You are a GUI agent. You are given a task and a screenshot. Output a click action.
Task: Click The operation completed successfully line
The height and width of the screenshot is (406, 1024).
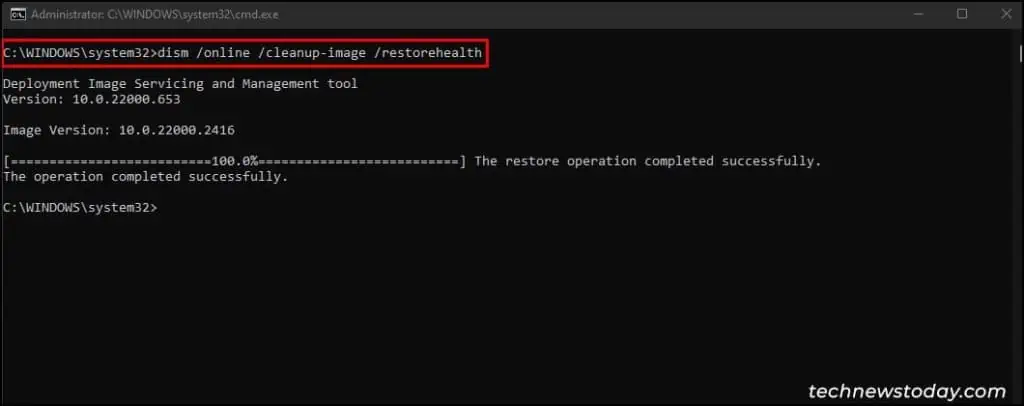(x=145, y=177)
